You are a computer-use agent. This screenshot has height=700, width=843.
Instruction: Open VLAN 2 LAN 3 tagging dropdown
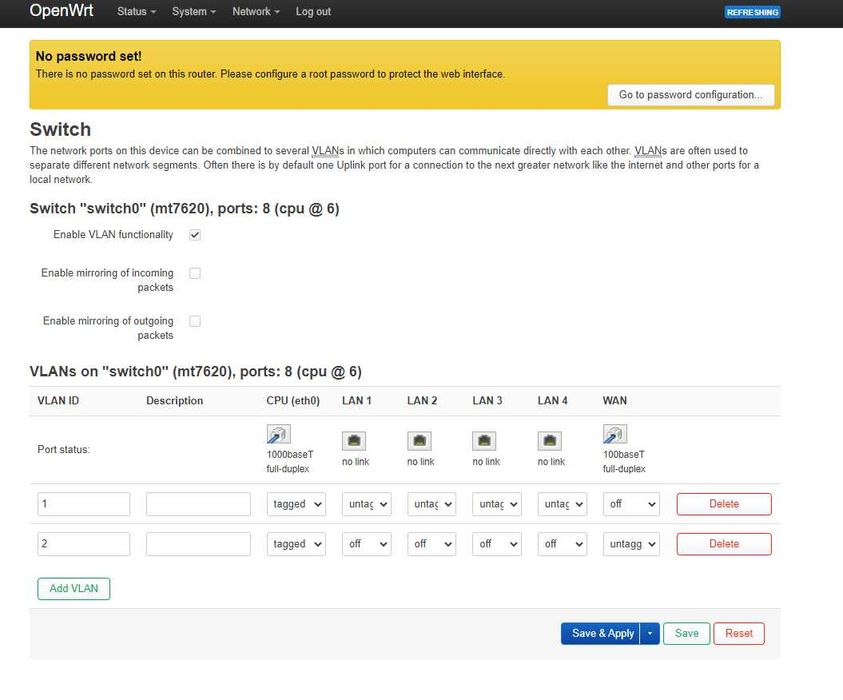point(497,544)
